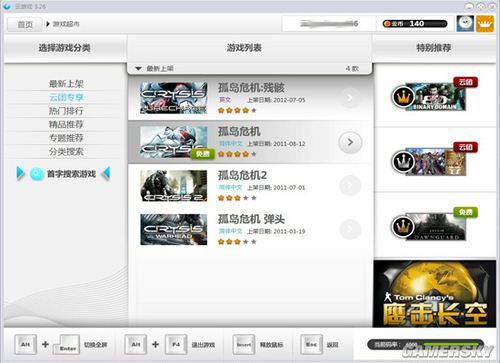Open the 游戏超市 breadcrumb link

66,24
